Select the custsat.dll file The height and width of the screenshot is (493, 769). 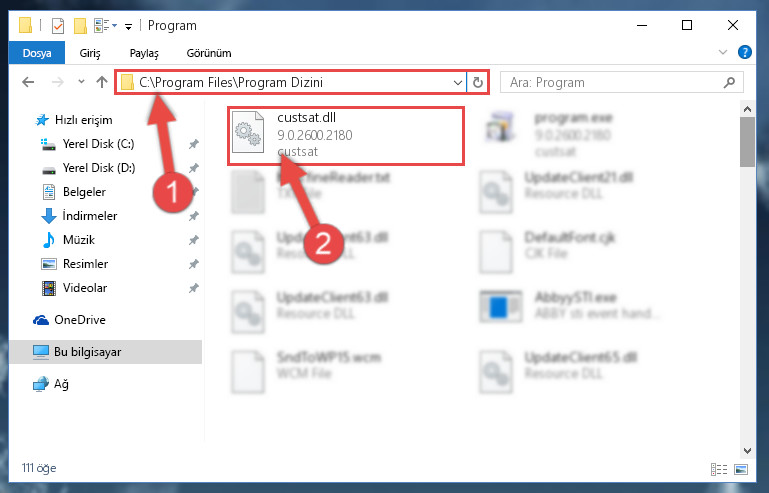point(346,135)
